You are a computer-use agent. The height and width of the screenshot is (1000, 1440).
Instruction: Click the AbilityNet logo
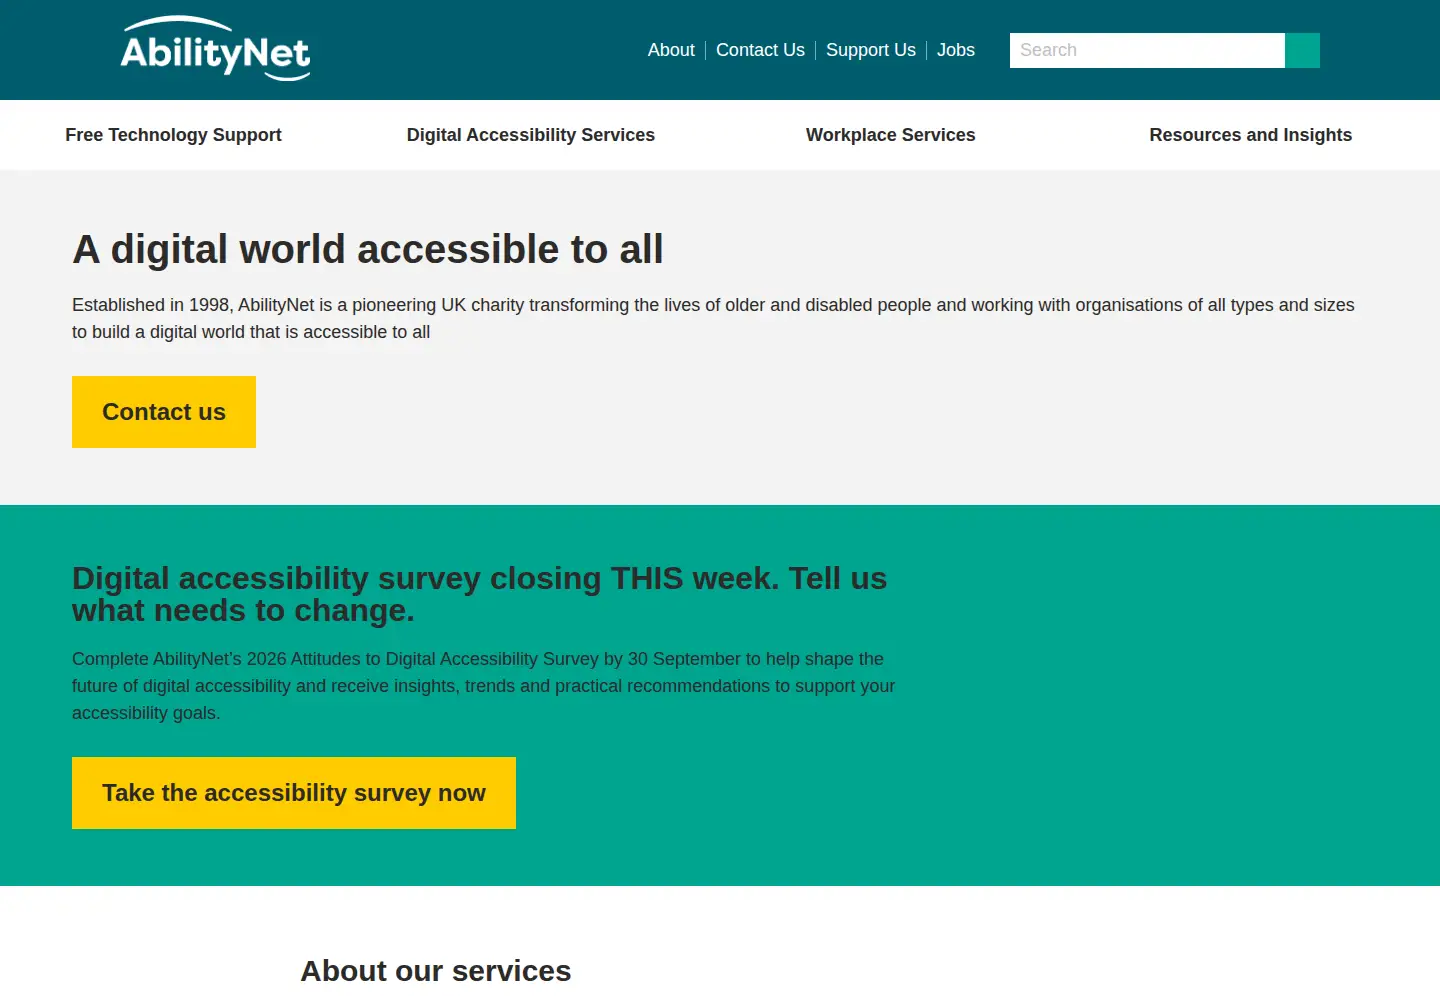(x=215, y=48)
